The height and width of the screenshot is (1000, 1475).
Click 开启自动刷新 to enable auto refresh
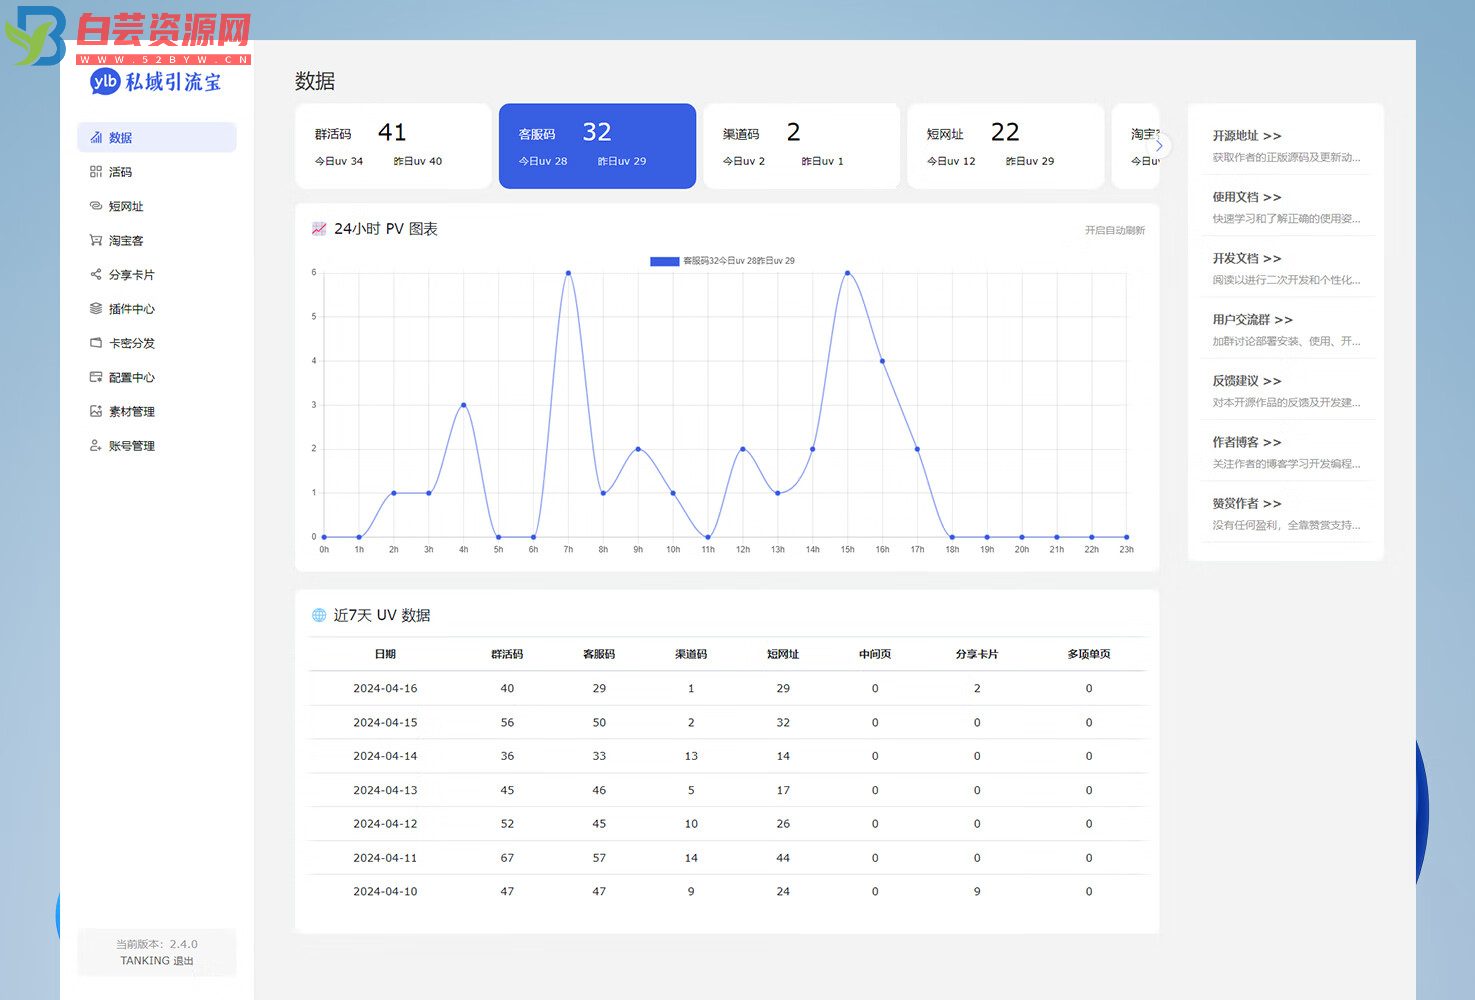click(x=1115, y=230)
